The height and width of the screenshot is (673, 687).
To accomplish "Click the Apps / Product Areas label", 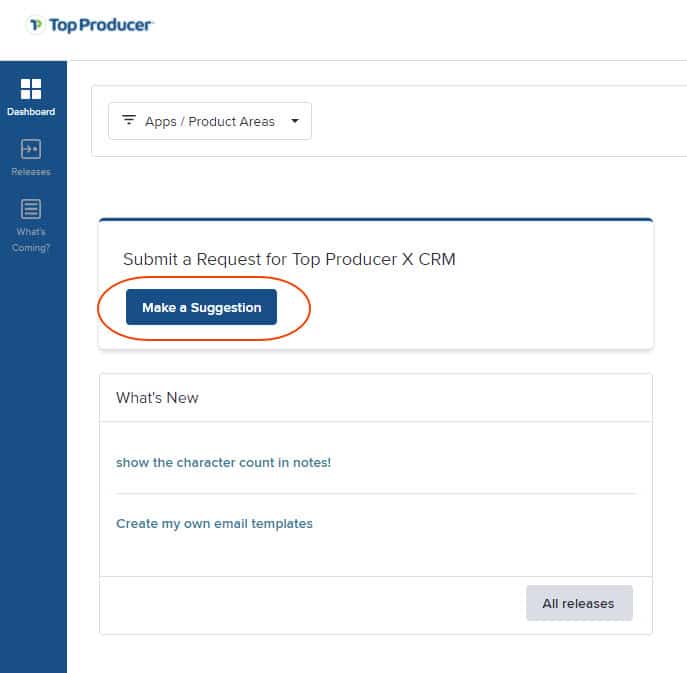I will (210, 121).
